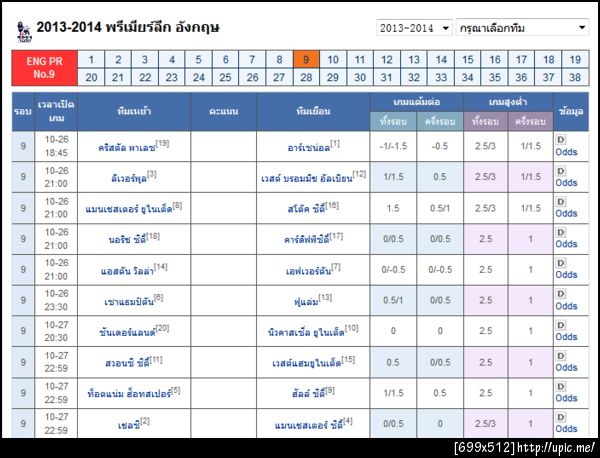Open Chelsea team link
The width and height of the screenshot is (600, 458).
point(129,425)
